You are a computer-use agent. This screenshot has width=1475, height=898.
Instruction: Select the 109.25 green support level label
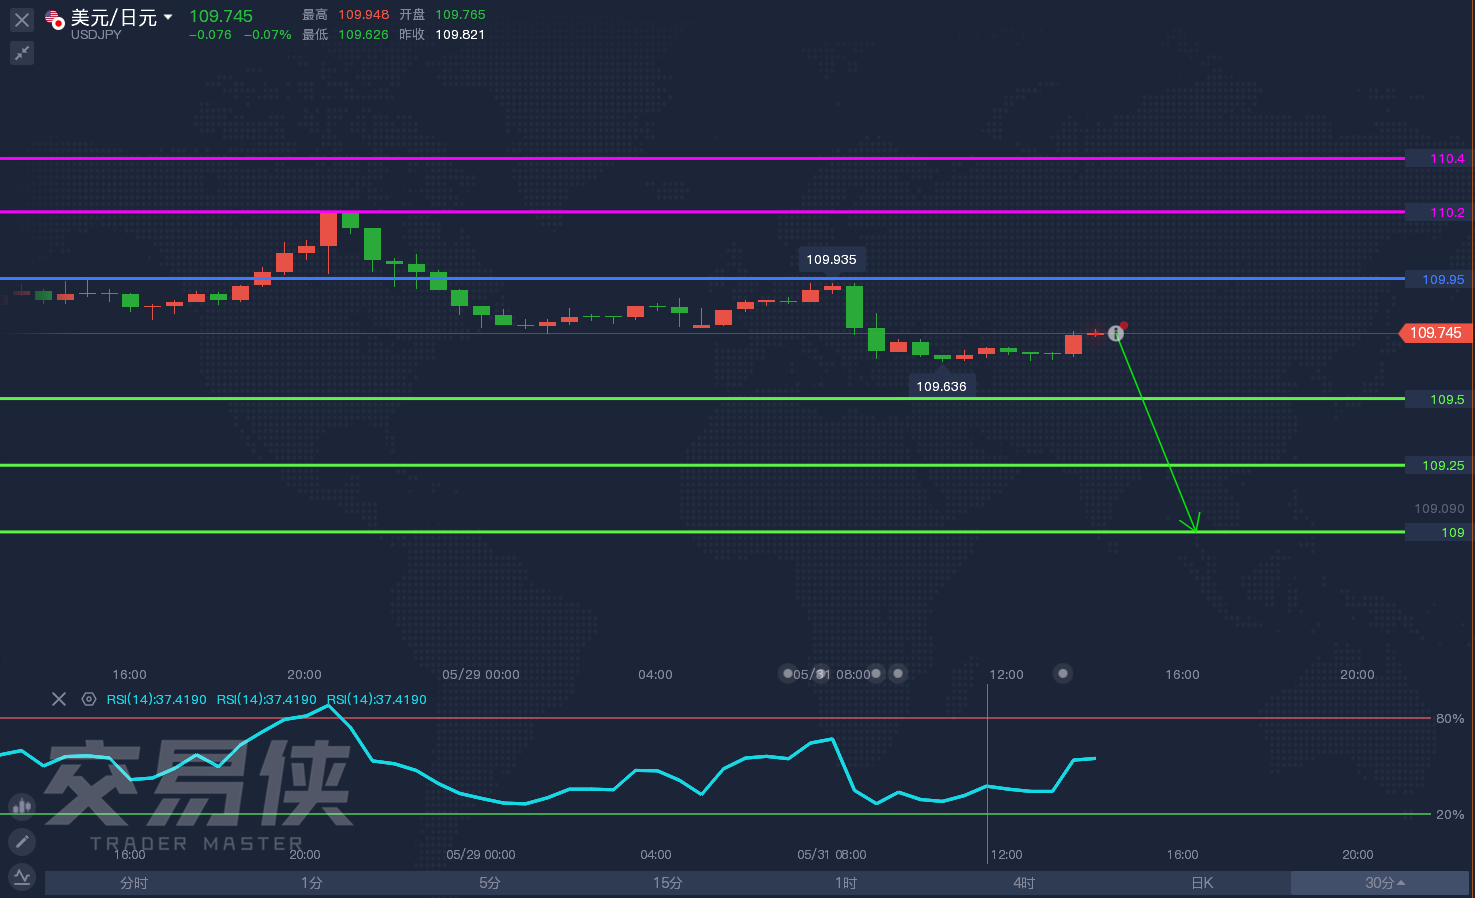tap(1438, 465)
